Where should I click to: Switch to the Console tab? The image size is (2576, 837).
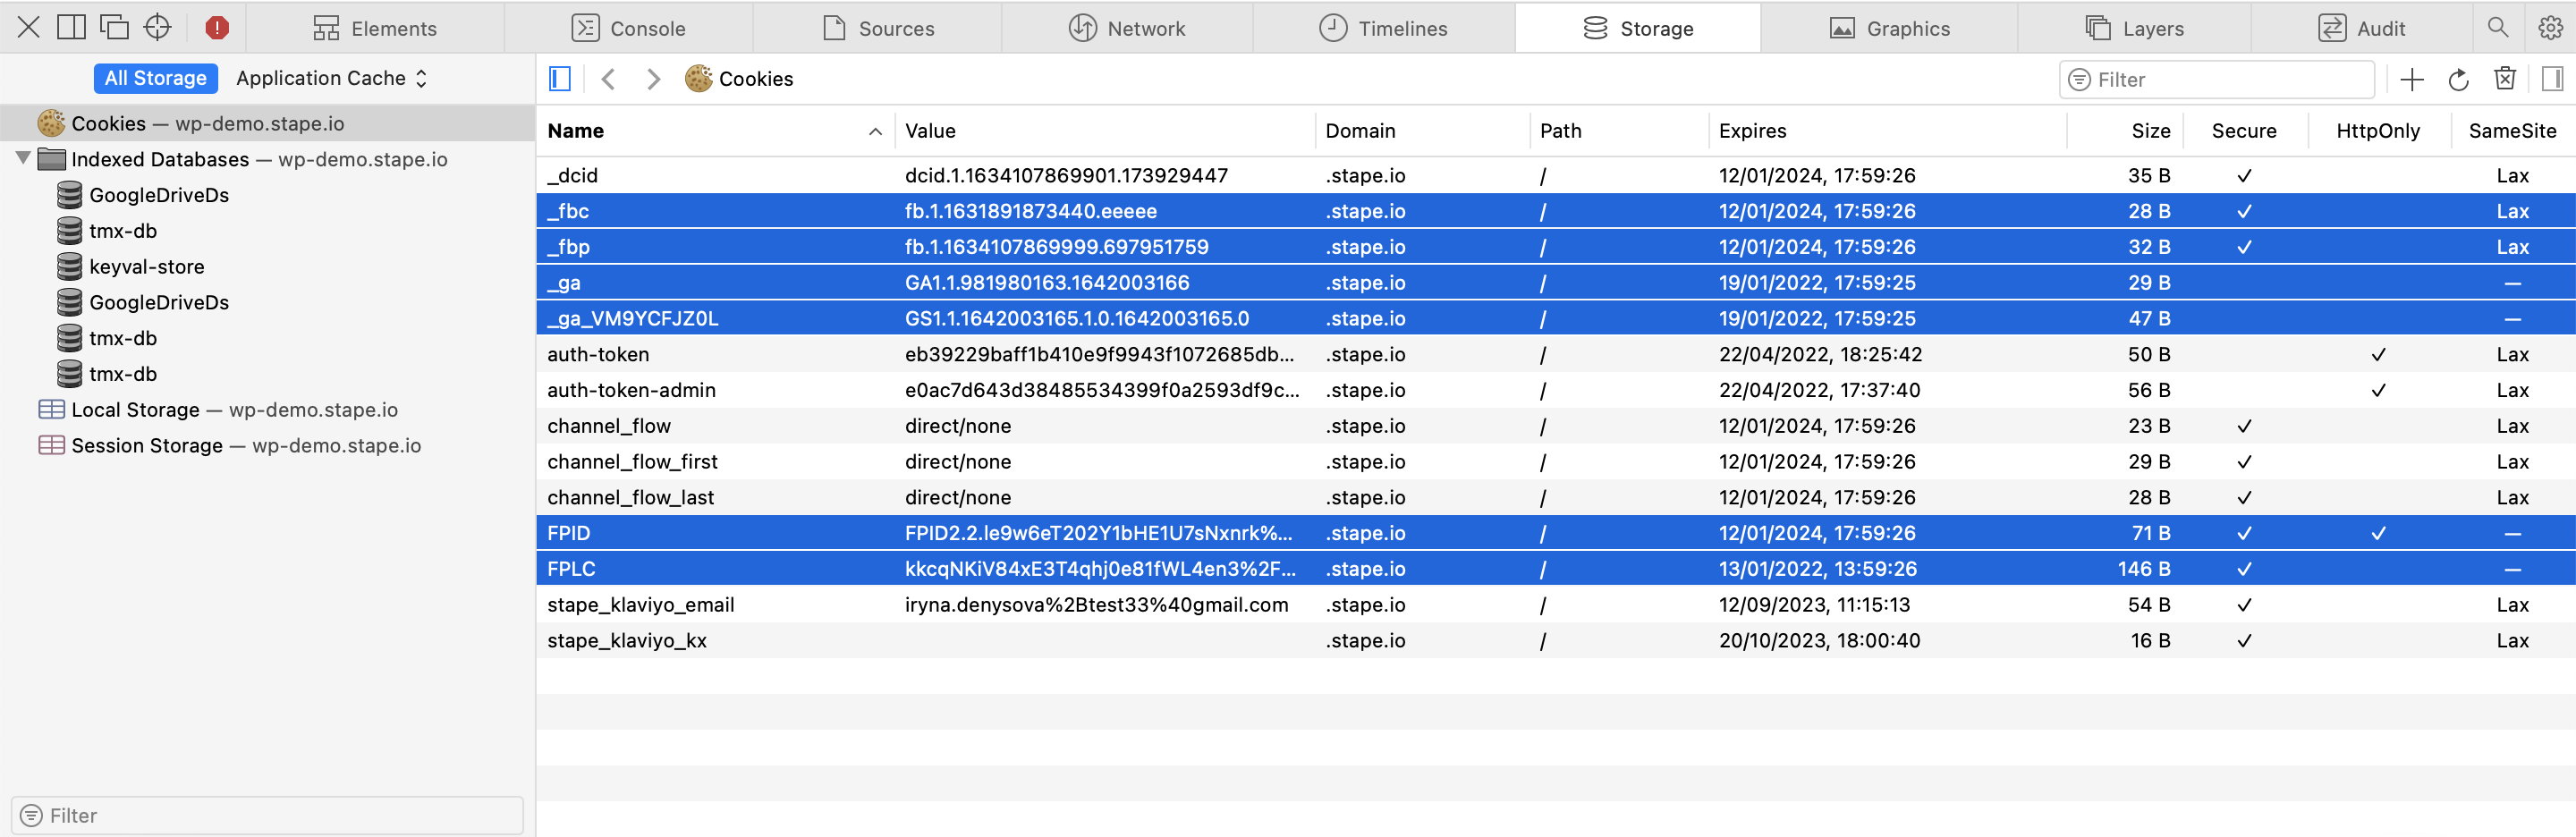coord(628,28)
